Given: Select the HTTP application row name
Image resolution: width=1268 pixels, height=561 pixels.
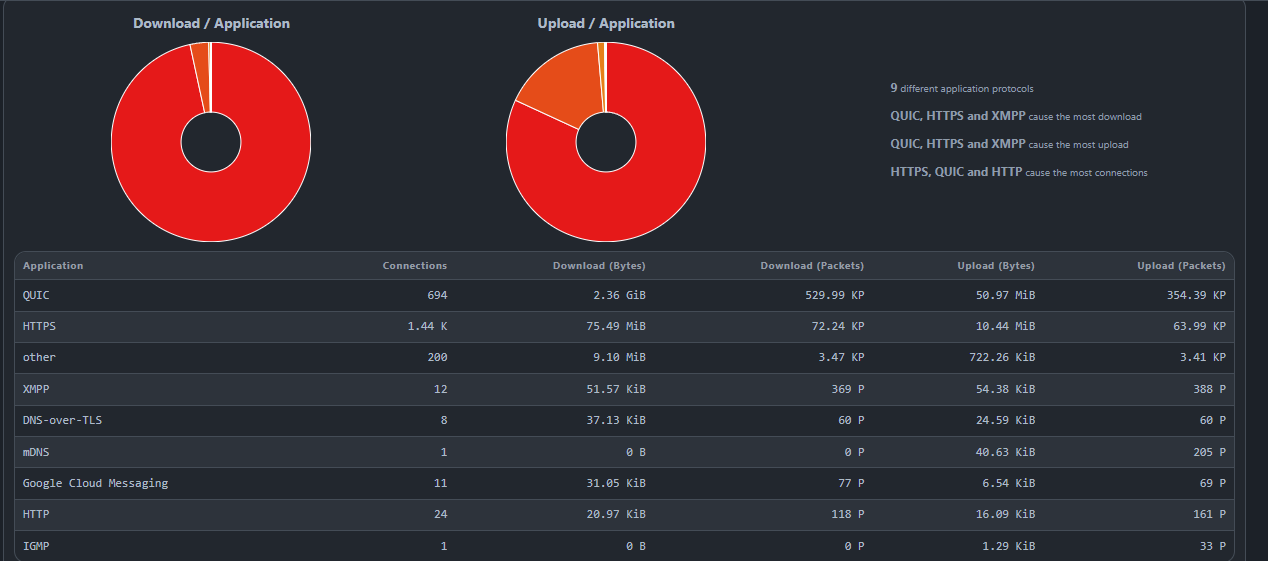Looking at the screenshot, I should [x=36, y=514].
